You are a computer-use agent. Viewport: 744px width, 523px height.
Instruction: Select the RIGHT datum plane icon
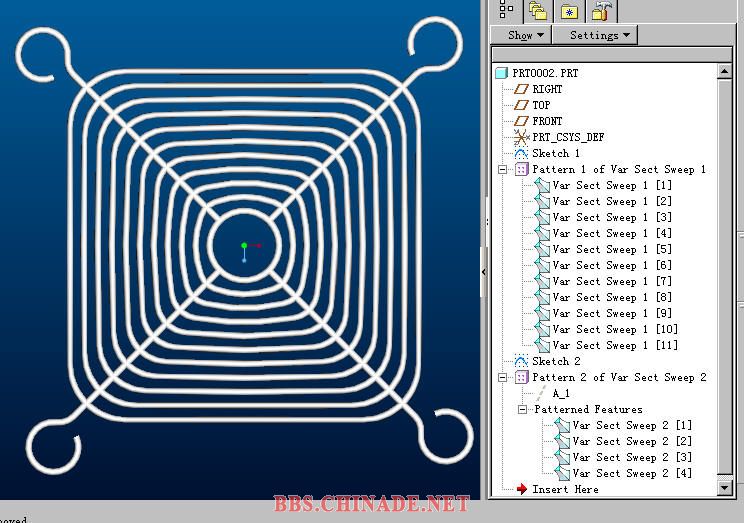coord(520,89)
